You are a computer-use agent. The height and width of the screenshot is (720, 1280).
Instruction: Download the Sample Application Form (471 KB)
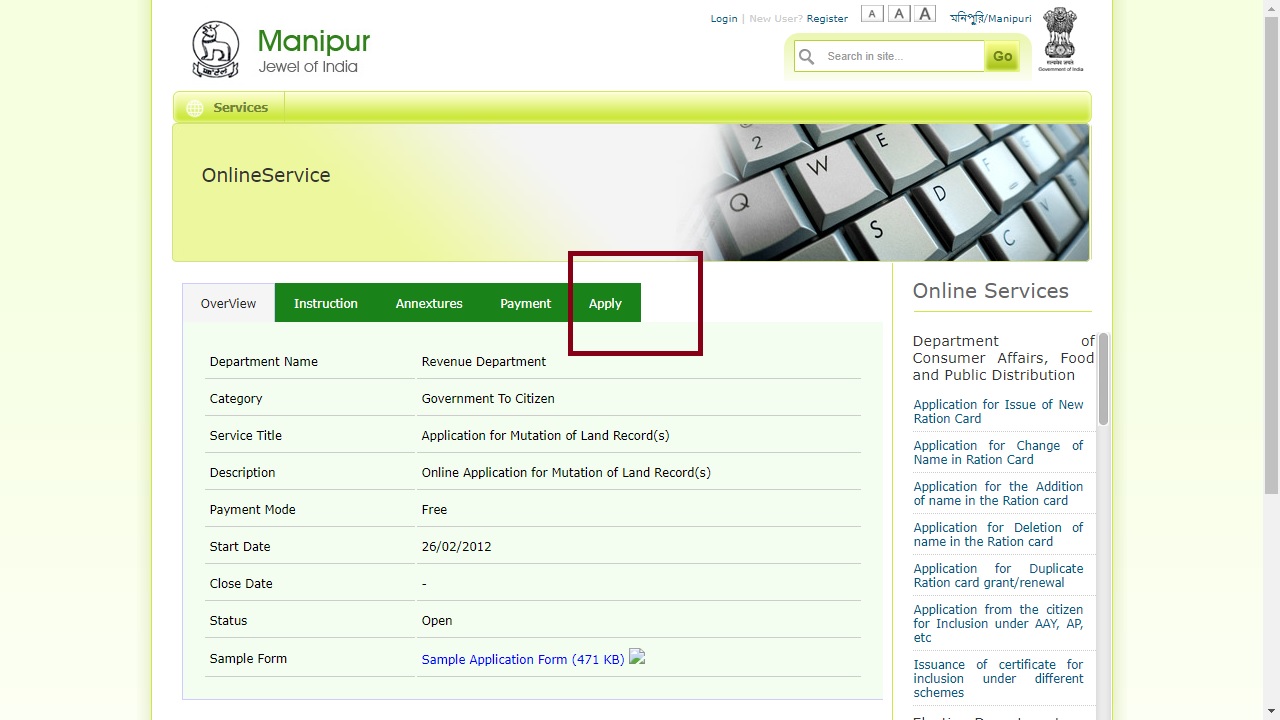coord(522,660)
